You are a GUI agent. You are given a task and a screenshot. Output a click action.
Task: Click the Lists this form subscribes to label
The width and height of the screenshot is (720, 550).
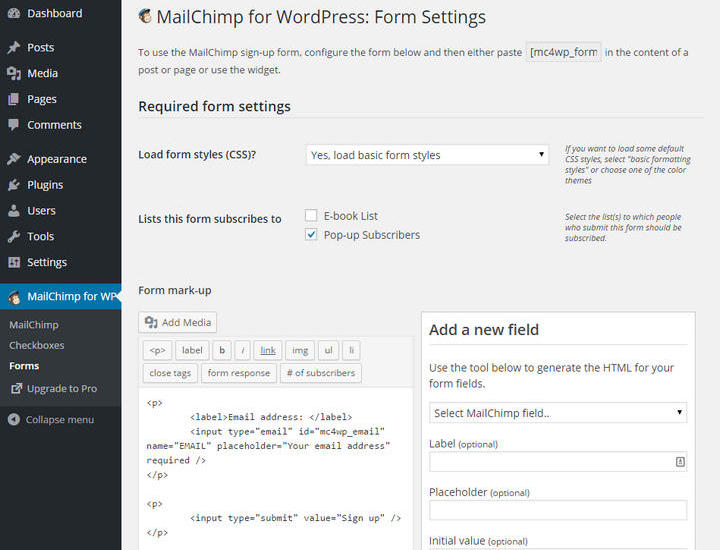[x=210, y=219]
